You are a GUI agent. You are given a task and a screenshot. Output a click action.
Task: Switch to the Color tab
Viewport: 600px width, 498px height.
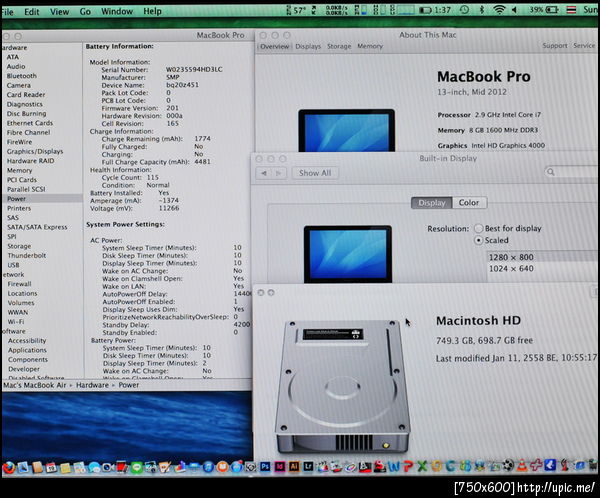click(469, 202)
